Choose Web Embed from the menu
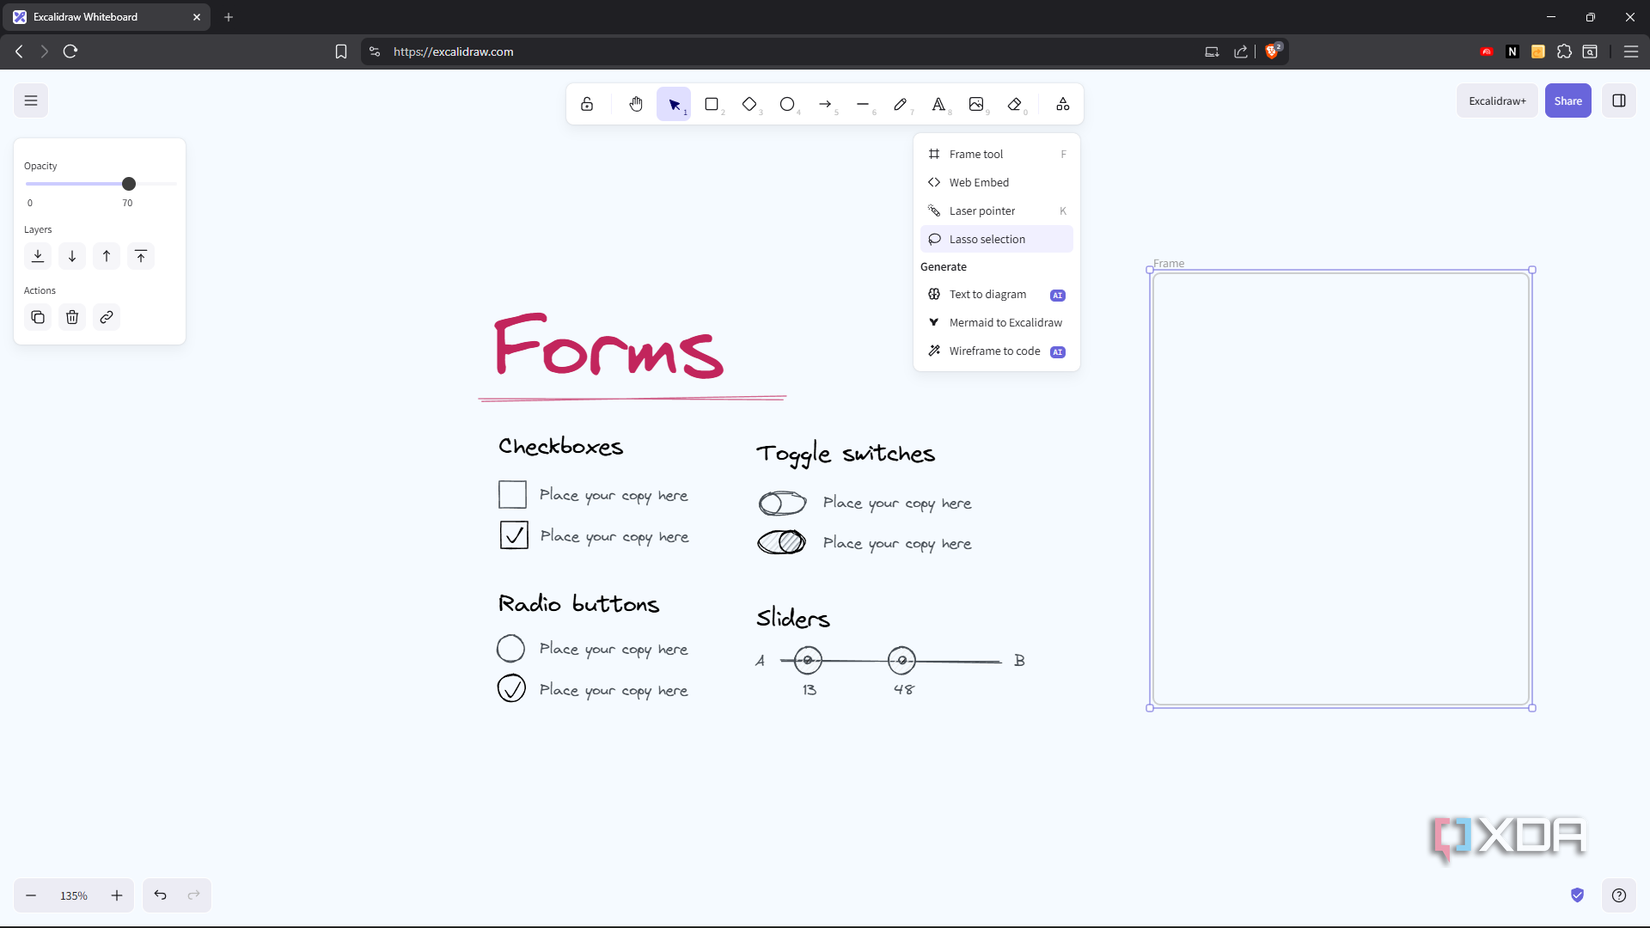This screenshot has width=1650, height=928. (x=996, y=182)
